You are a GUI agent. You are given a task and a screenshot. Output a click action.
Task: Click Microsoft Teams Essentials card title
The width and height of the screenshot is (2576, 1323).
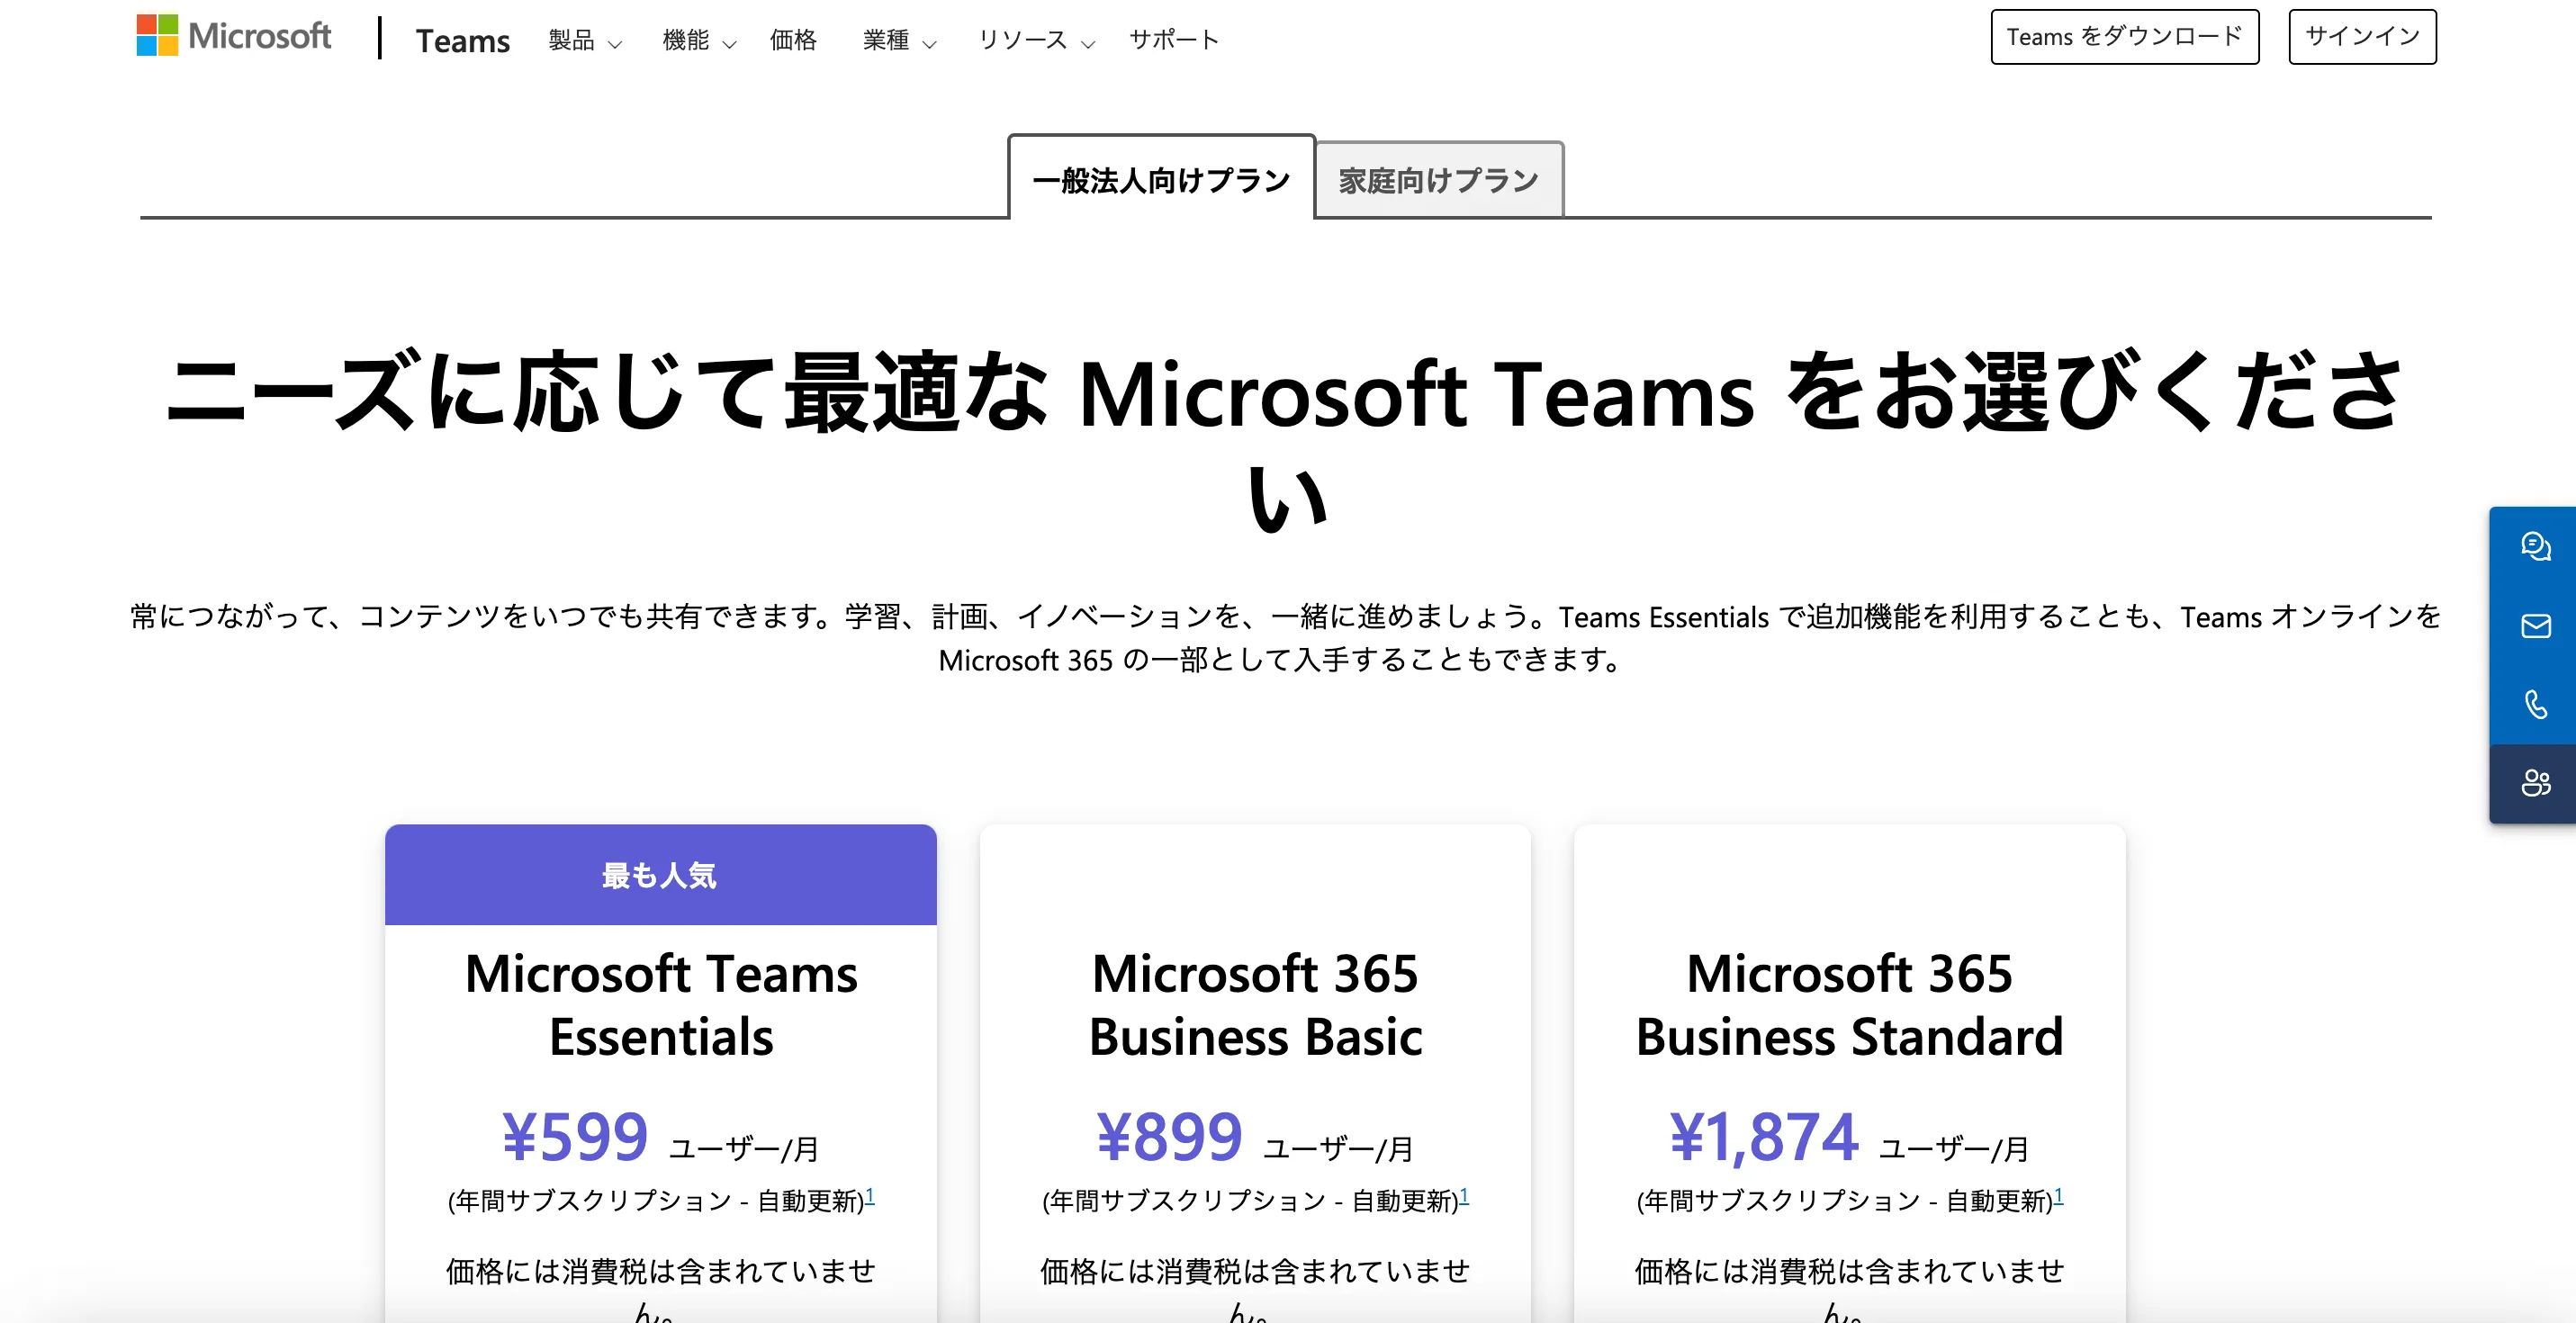pyautogui.click(x=661, y=1005)
